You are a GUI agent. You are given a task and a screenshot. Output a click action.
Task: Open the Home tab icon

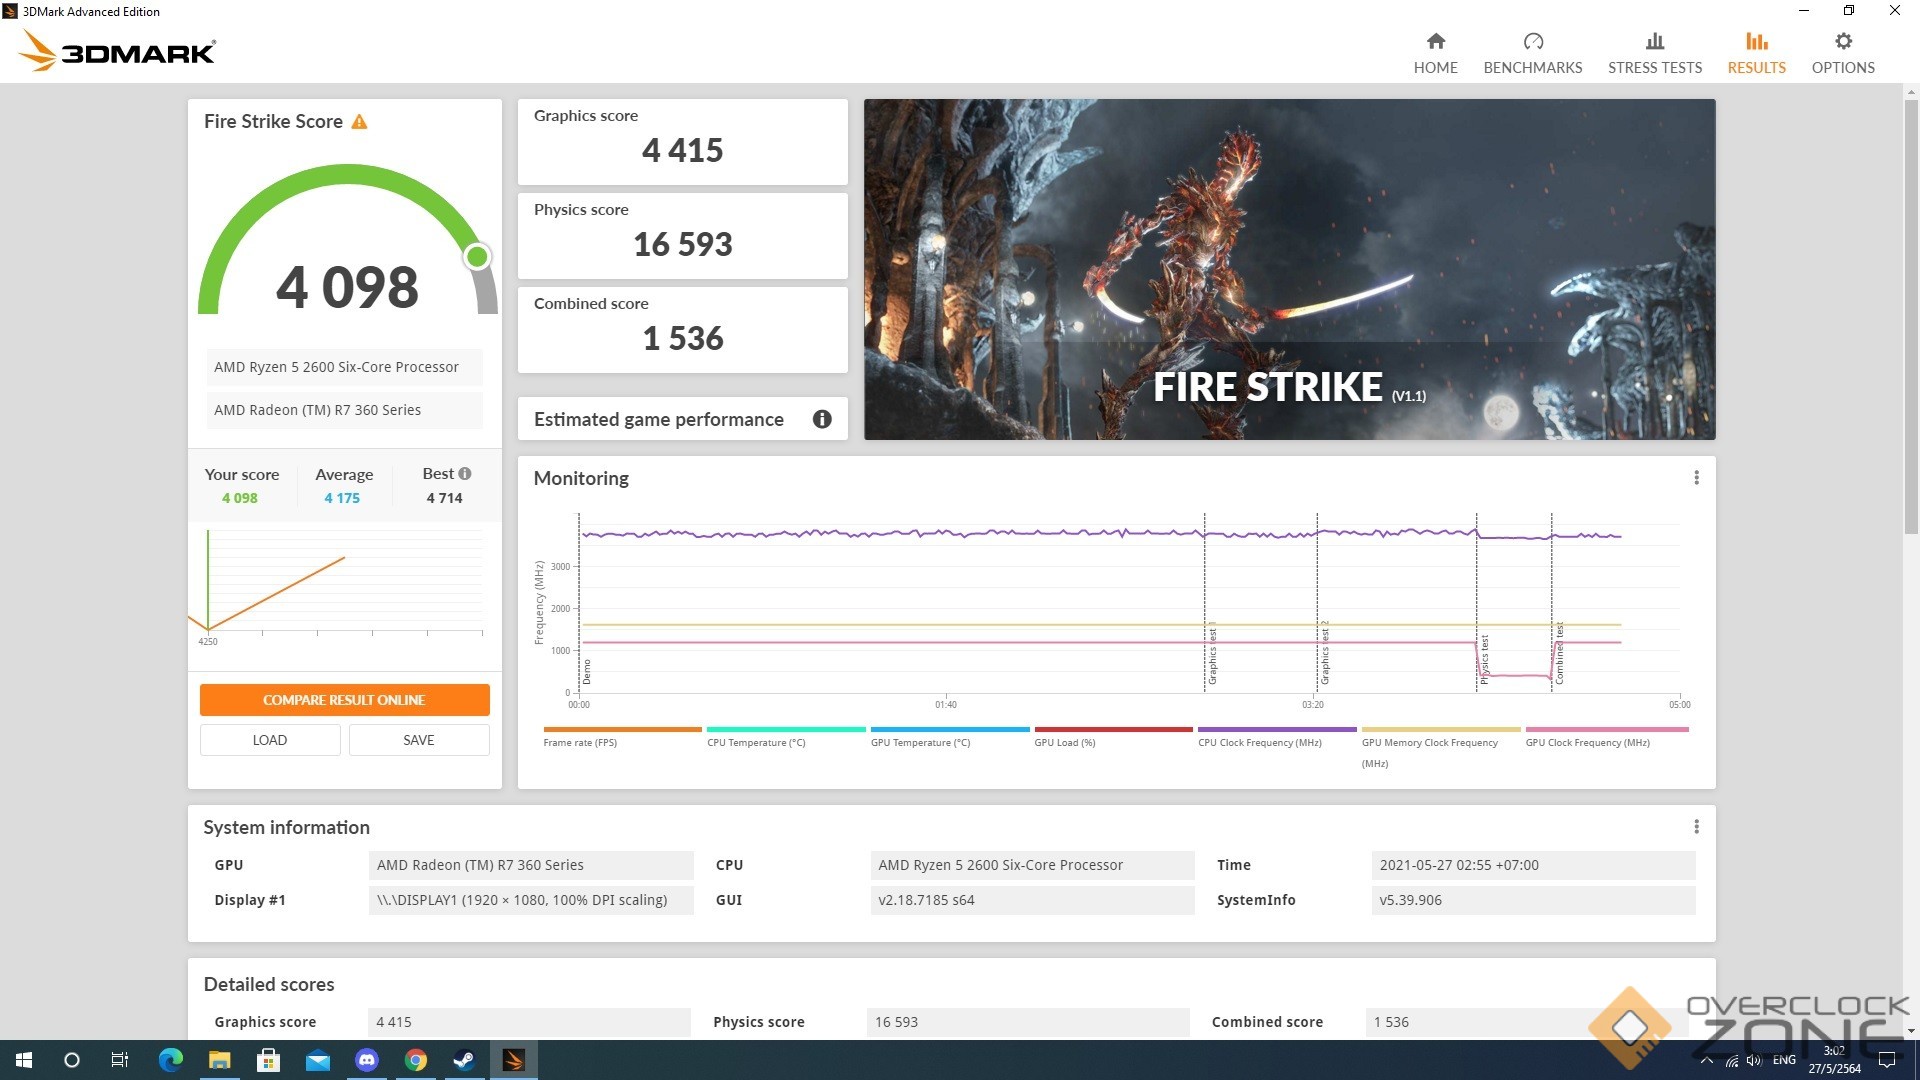click(1435, 42)
